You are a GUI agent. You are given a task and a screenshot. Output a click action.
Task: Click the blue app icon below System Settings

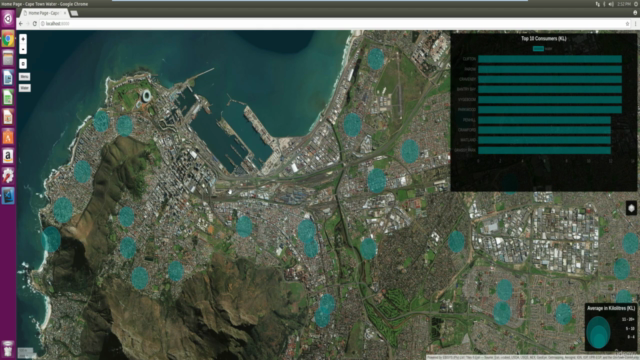point(8,196)
